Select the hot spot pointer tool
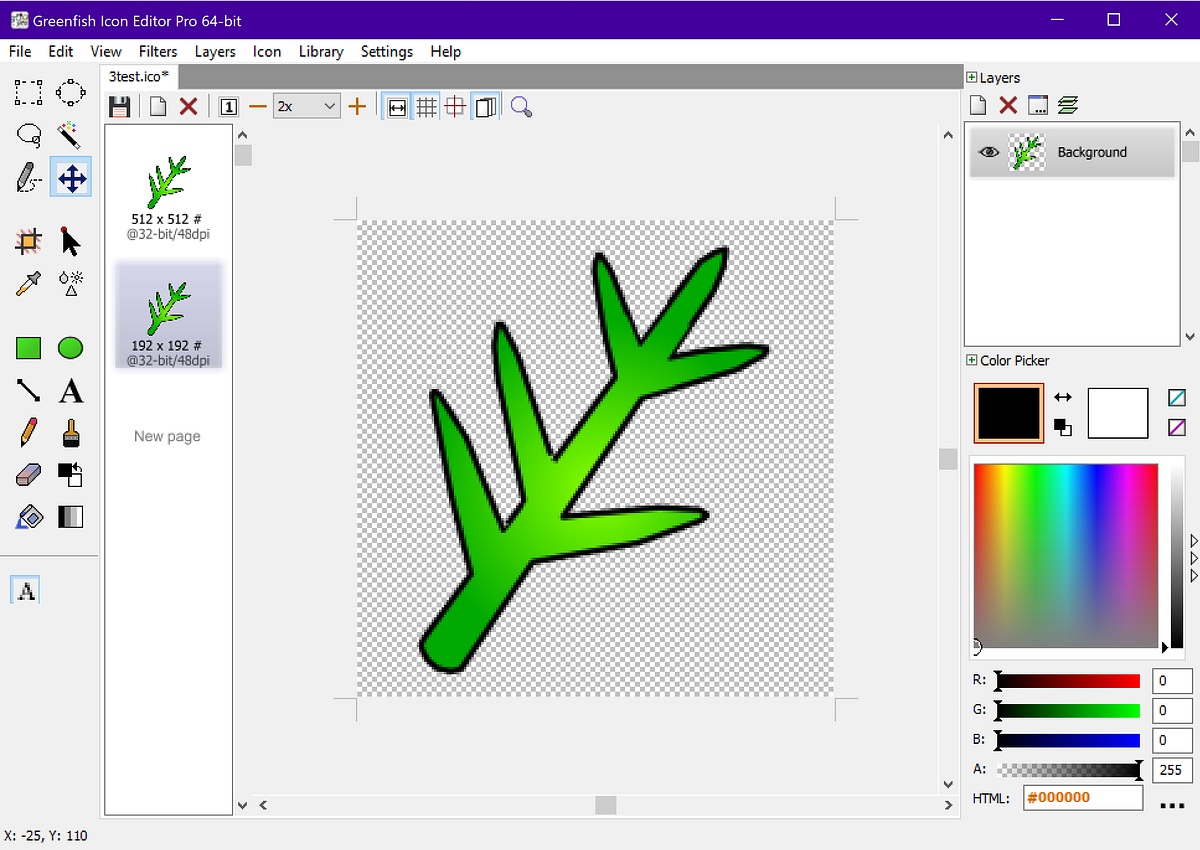The image size is (1200, 850). [x=70, y=241]
